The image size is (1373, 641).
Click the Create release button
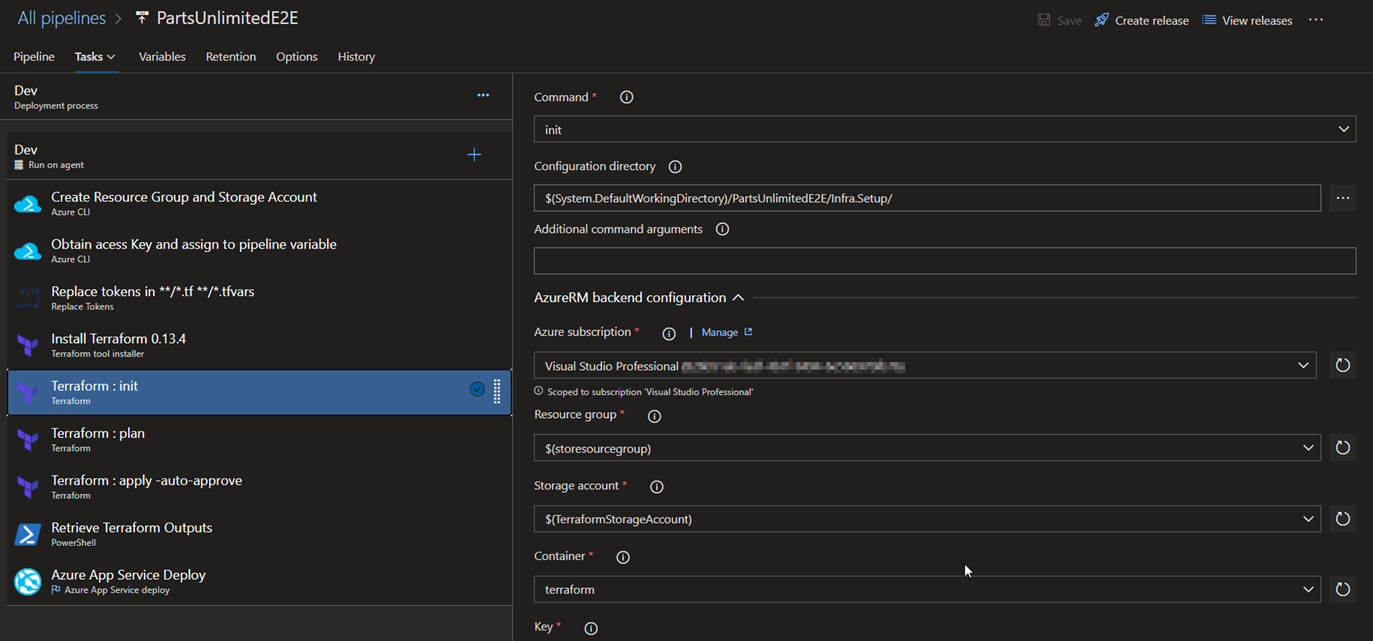[x=1142, y=20]
